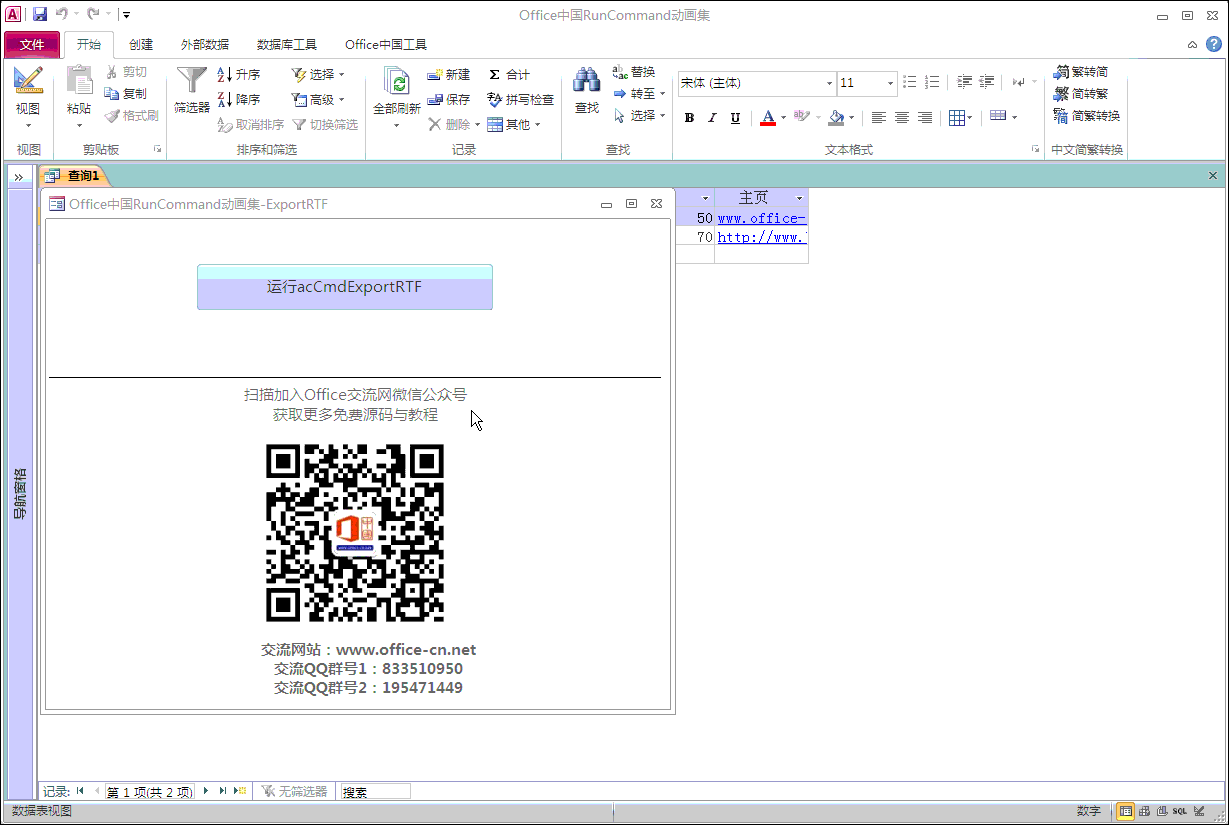Viewport: 1229px width, 825px height.
Task: Open the Help question mark icon
Action: click(x=1213, y=44)
